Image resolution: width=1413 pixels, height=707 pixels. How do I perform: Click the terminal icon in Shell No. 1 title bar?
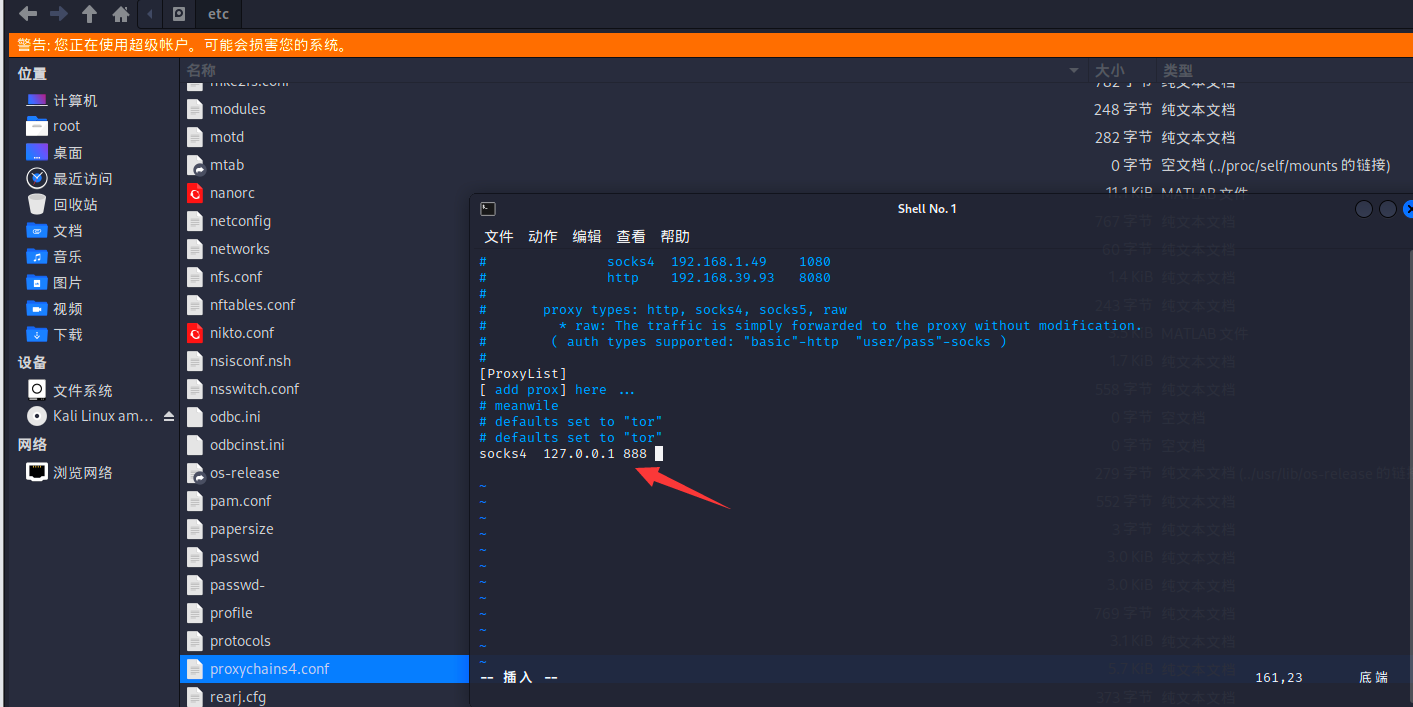tap(488, 209)
